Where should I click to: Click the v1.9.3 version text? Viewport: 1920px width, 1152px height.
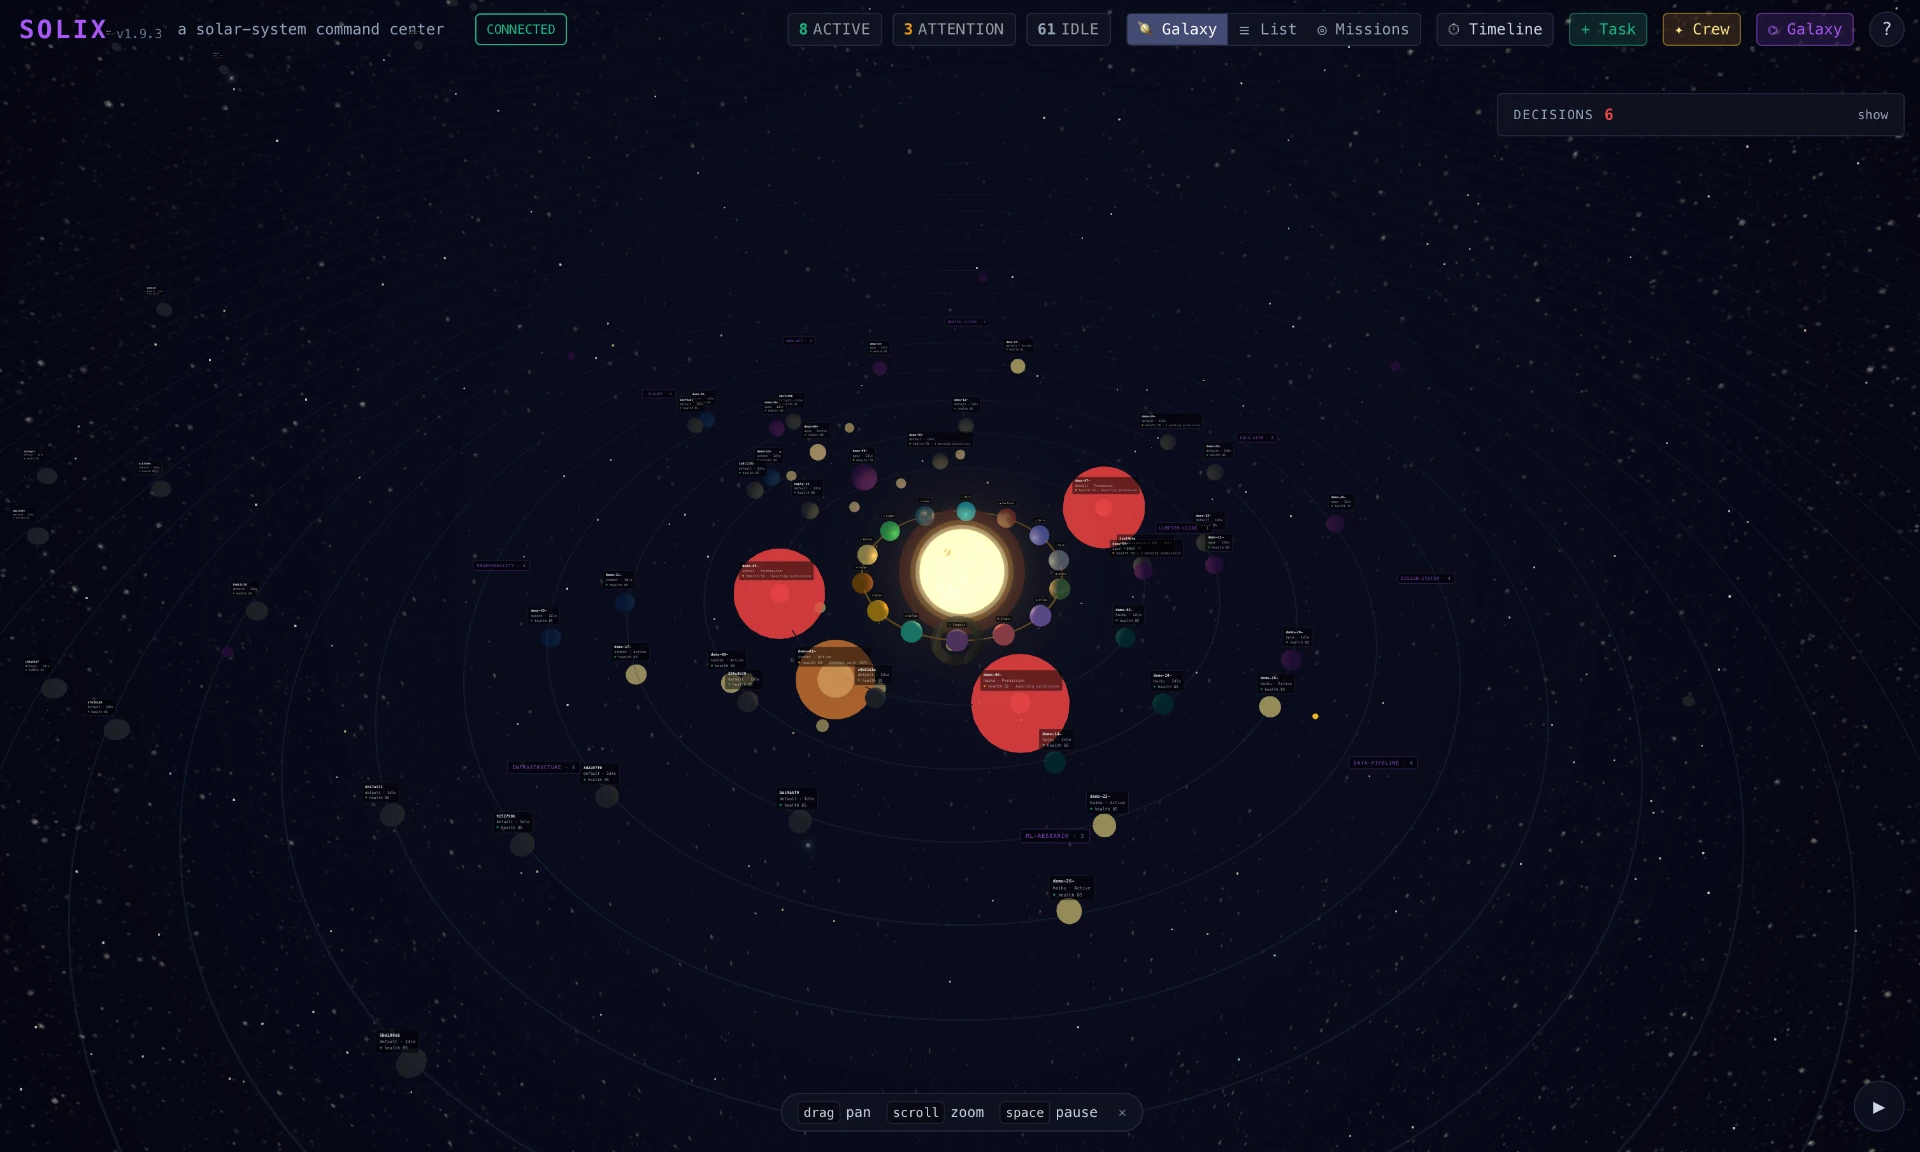tap(138, 34)
